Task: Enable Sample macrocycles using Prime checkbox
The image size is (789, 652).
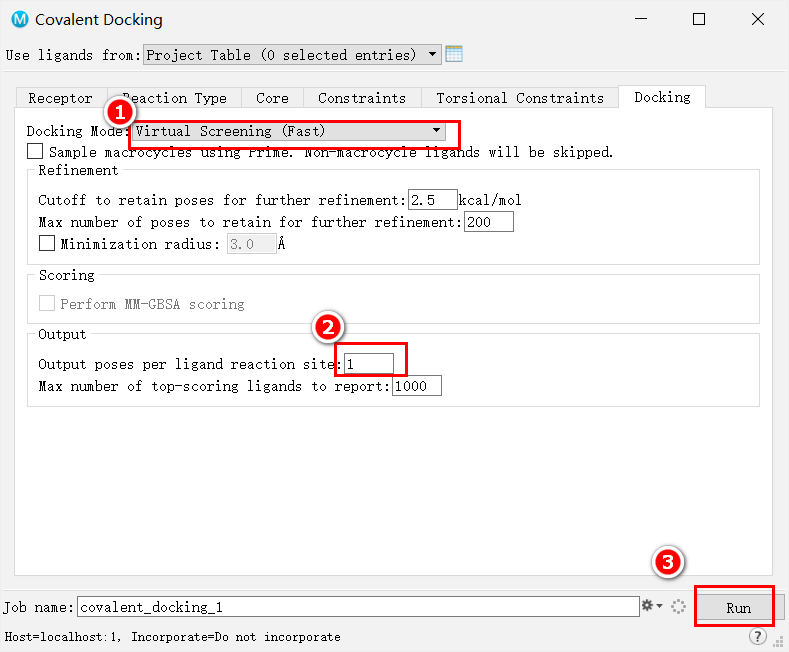Action: pos(35,151)
